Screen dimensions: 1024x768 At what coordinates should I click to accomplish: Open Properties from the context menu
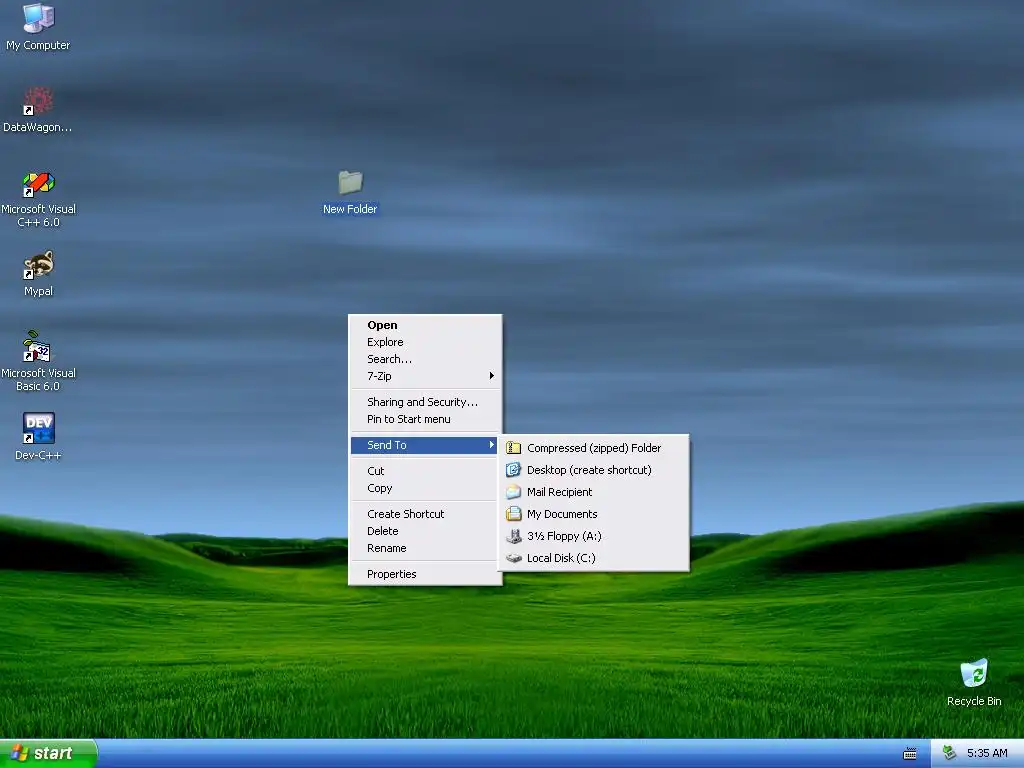click(425, 575)
